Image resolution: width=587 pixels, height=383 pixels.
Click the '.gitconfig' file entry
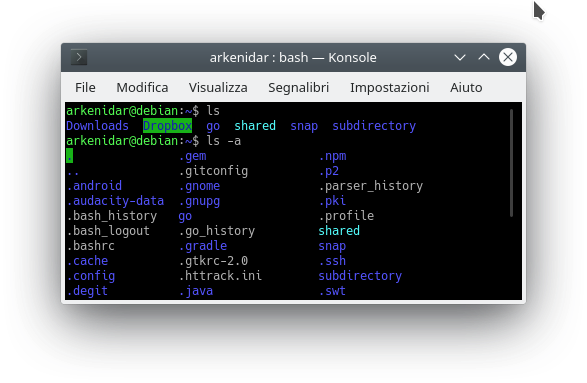pyautogui.click(x=213, y=171)
